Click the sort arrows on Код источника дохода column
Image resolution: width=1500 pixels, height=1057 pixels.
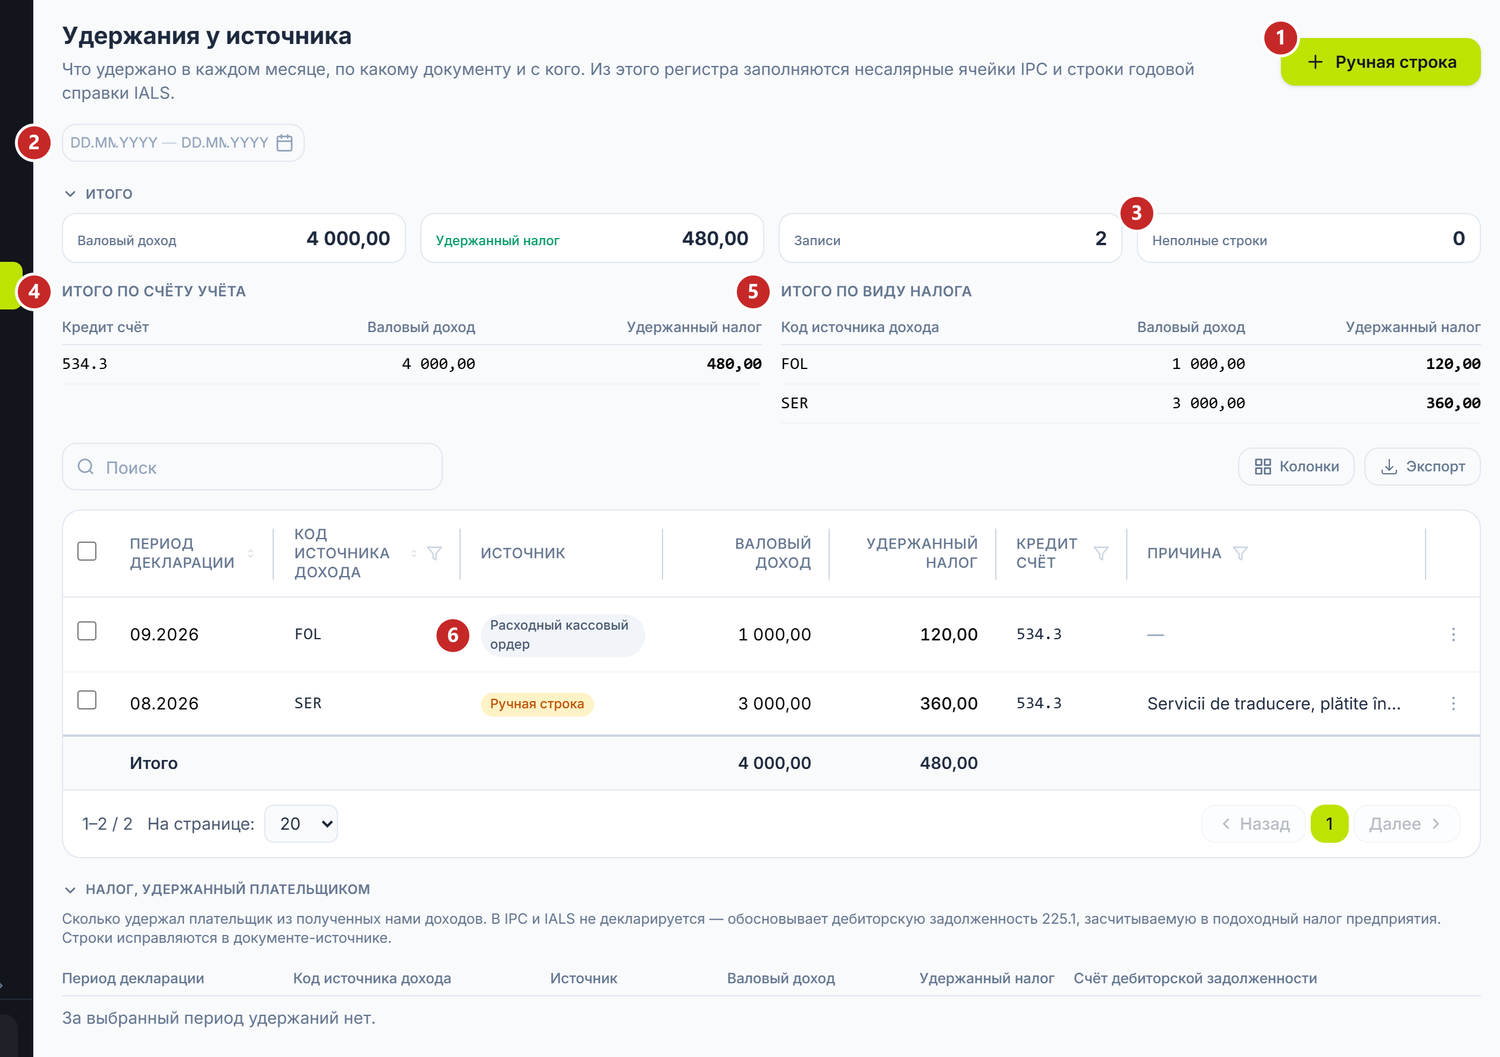coord(414,553)
